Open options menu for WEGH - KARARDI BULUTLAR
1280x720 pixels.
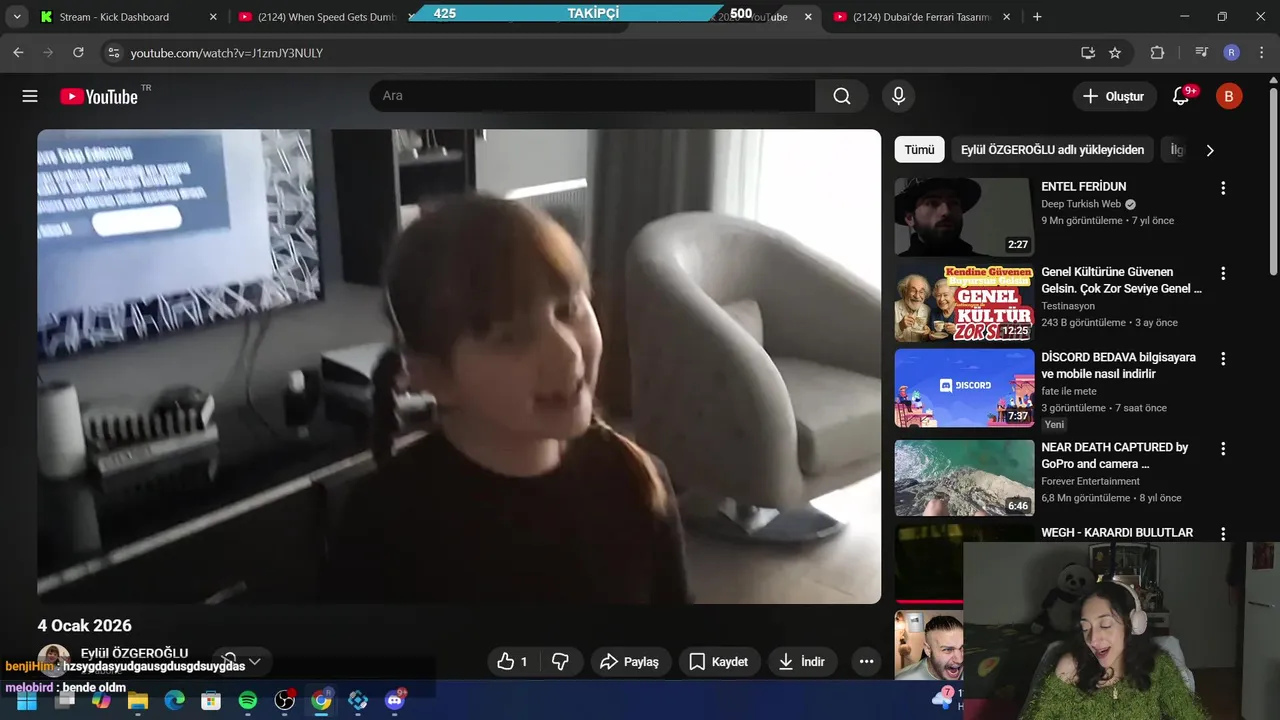(x=1222, y=534)
